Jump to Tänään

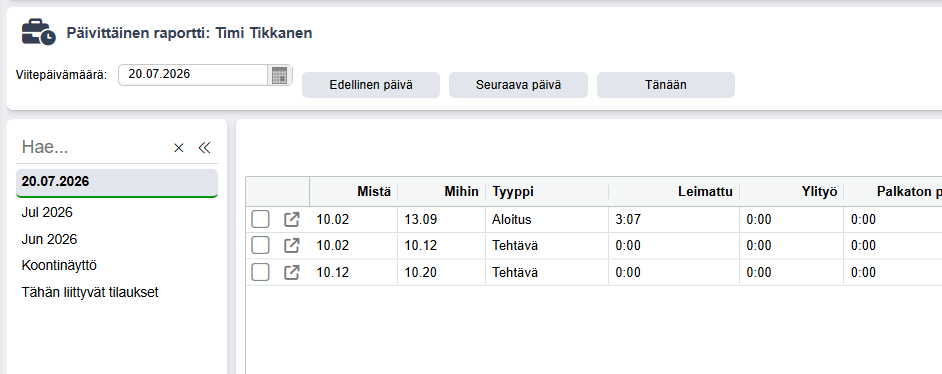(666, 85)
